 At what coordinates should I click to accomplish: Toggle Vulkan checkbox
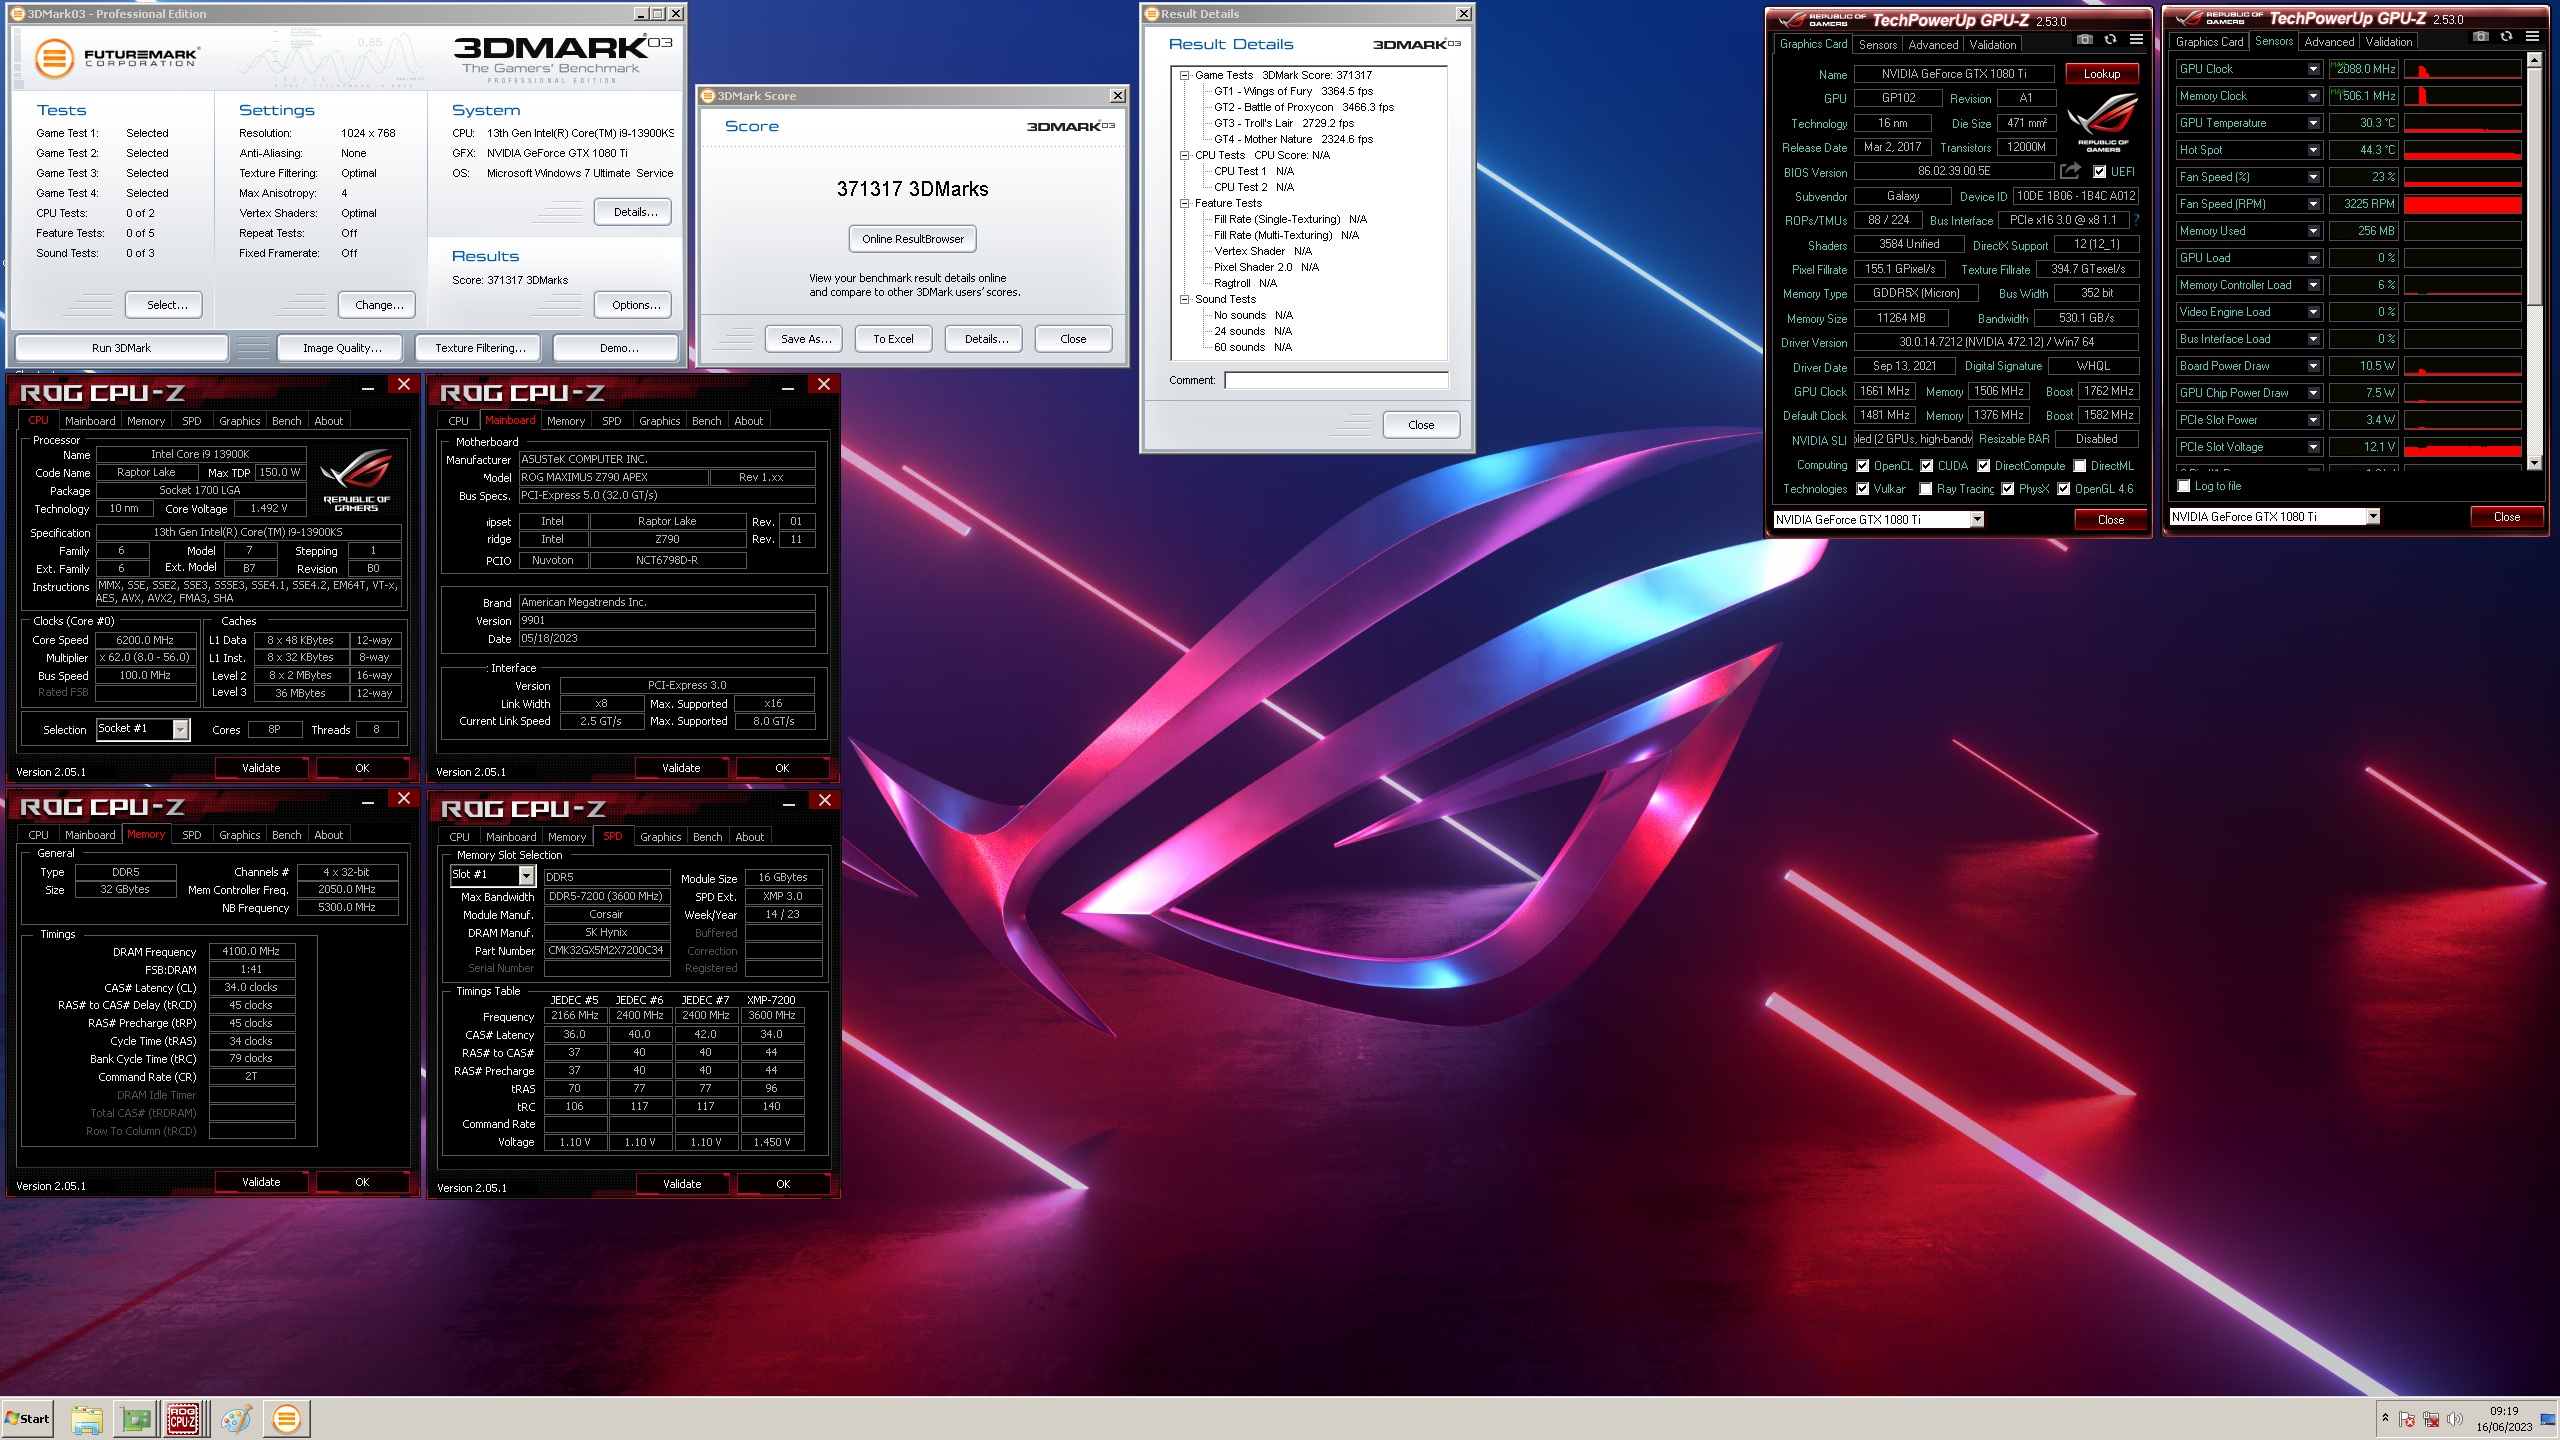click(1863, 489)
